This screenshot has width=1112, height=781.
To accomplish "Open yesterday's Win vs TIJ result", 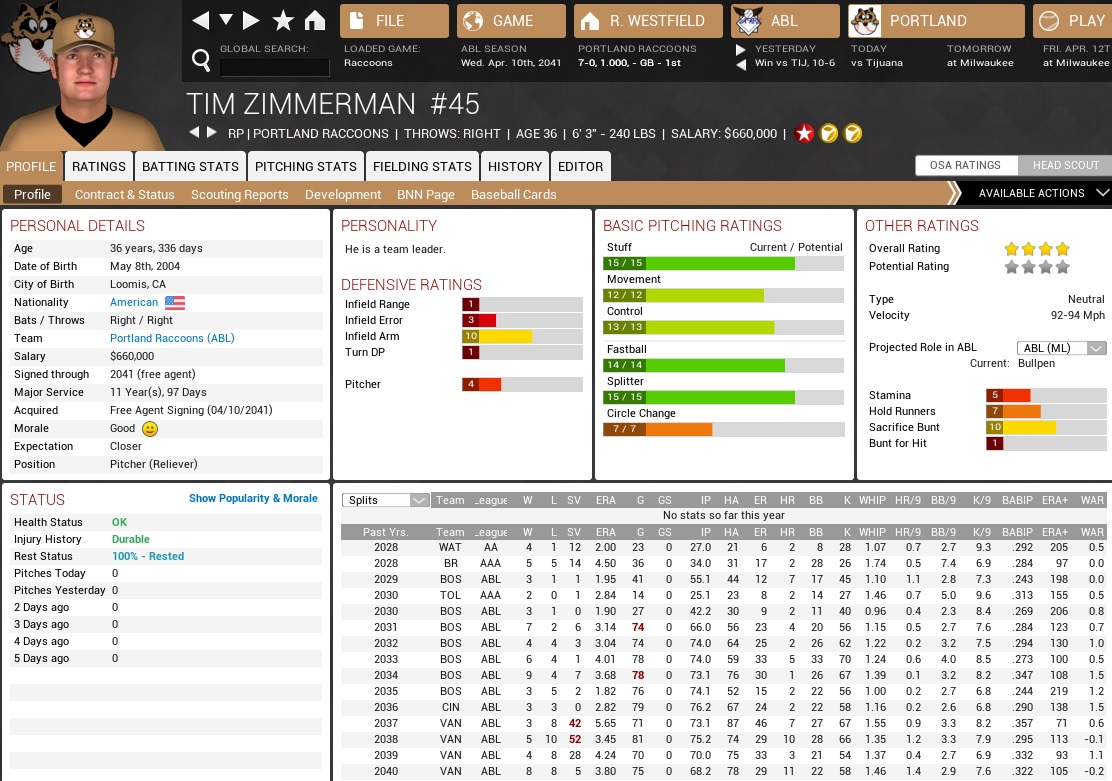I will tap(794, 62).
